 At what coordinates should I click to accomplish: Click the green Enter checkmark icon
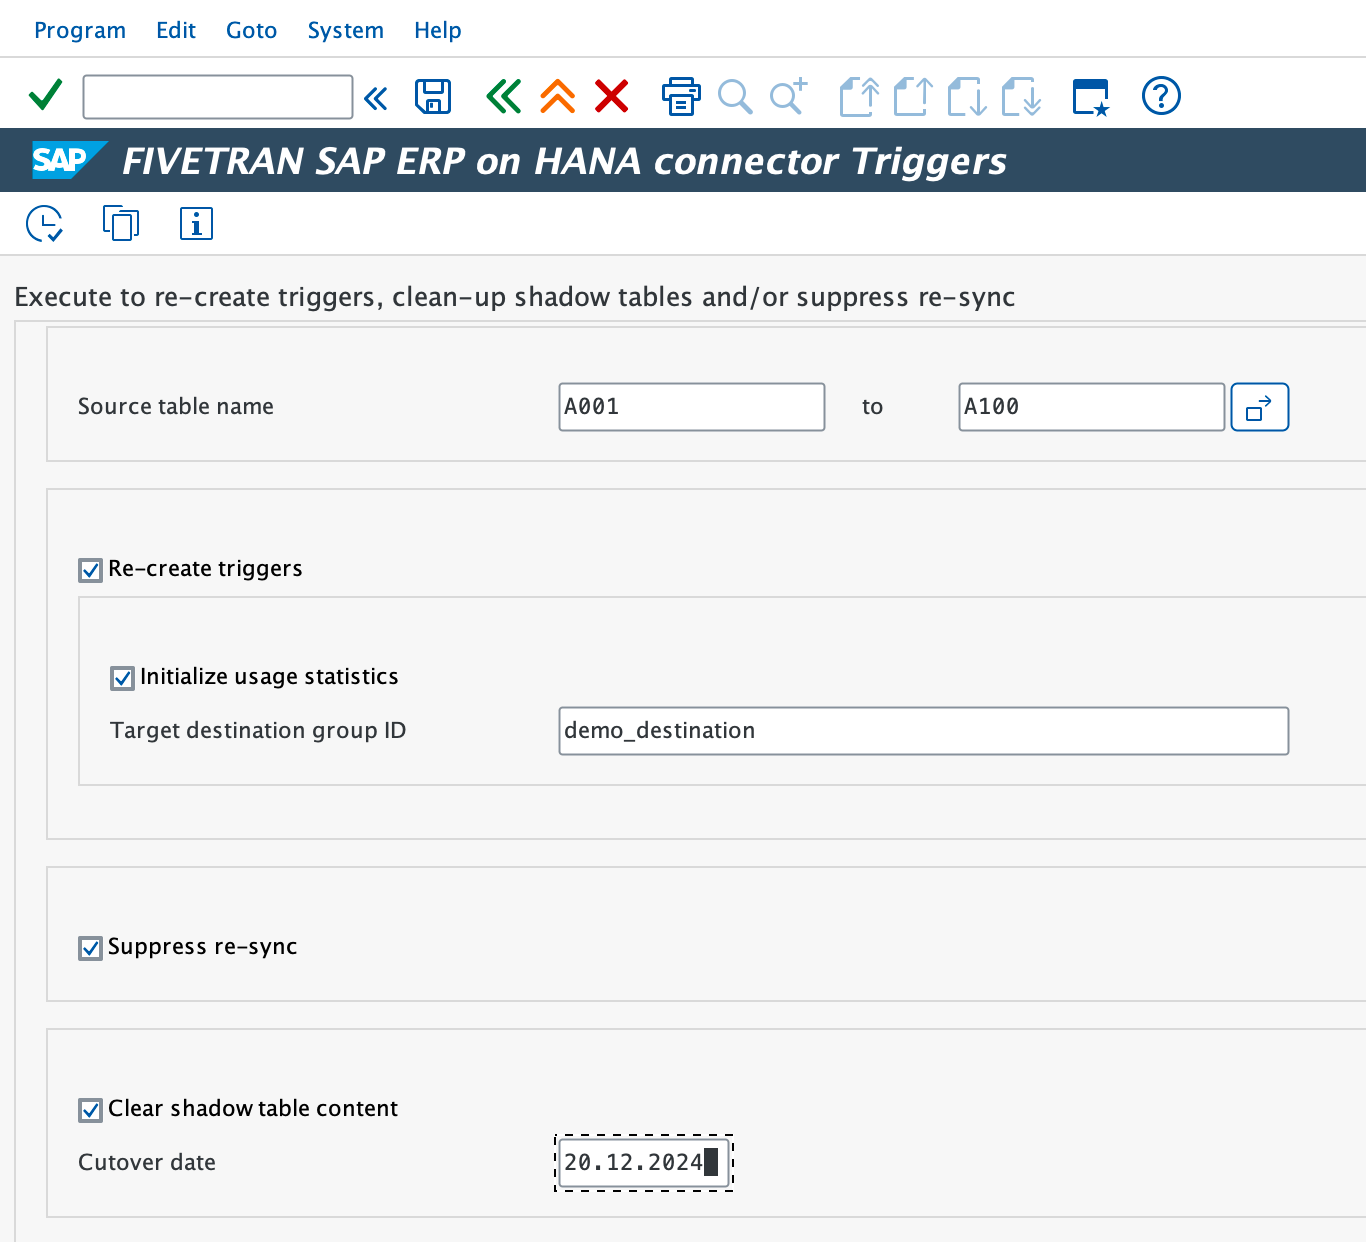coord(46,96)
